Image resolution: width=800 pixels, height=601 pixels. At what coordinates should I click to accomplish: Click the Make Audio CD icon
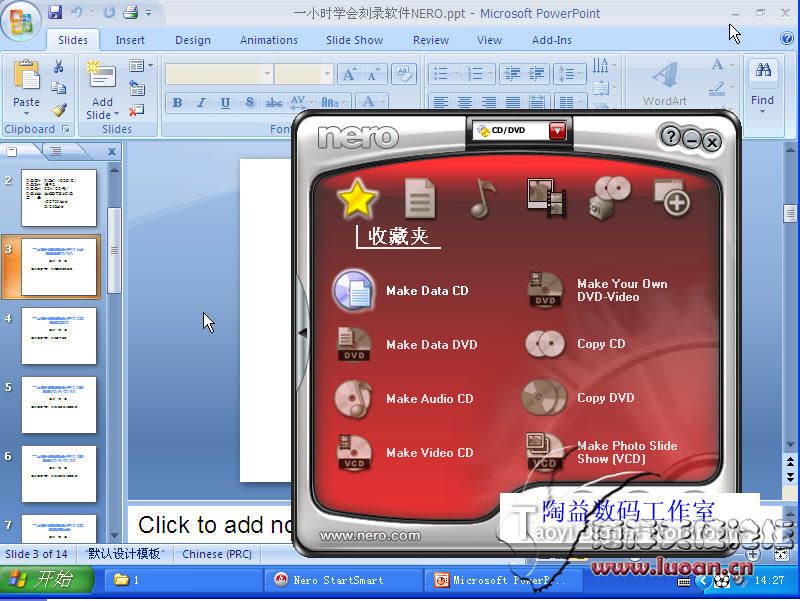point(354,398)
